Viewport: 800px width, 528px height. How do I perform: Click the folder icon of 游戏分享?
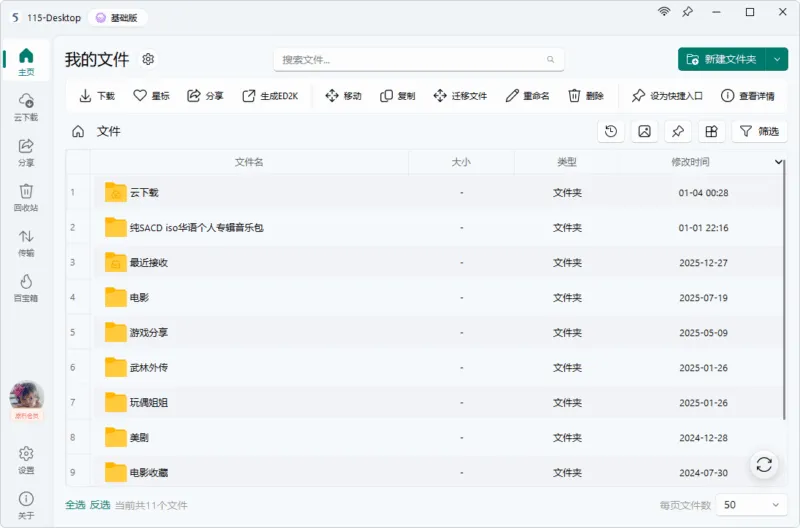click(x=115, y=332)
